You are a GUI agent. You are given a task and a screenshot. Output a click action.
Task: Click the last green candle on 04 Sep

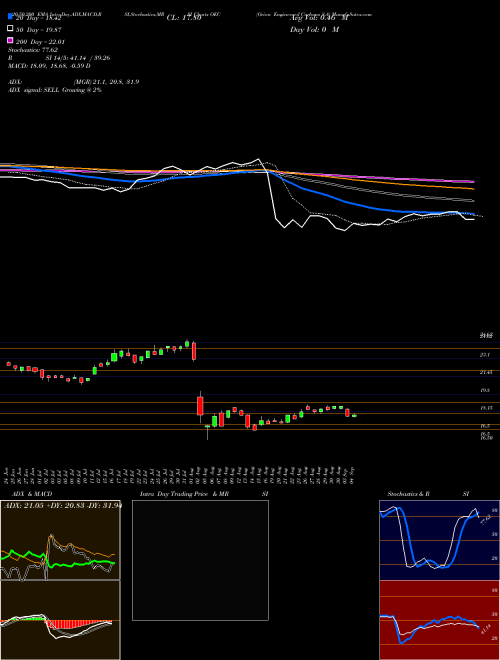coord(354,415)
